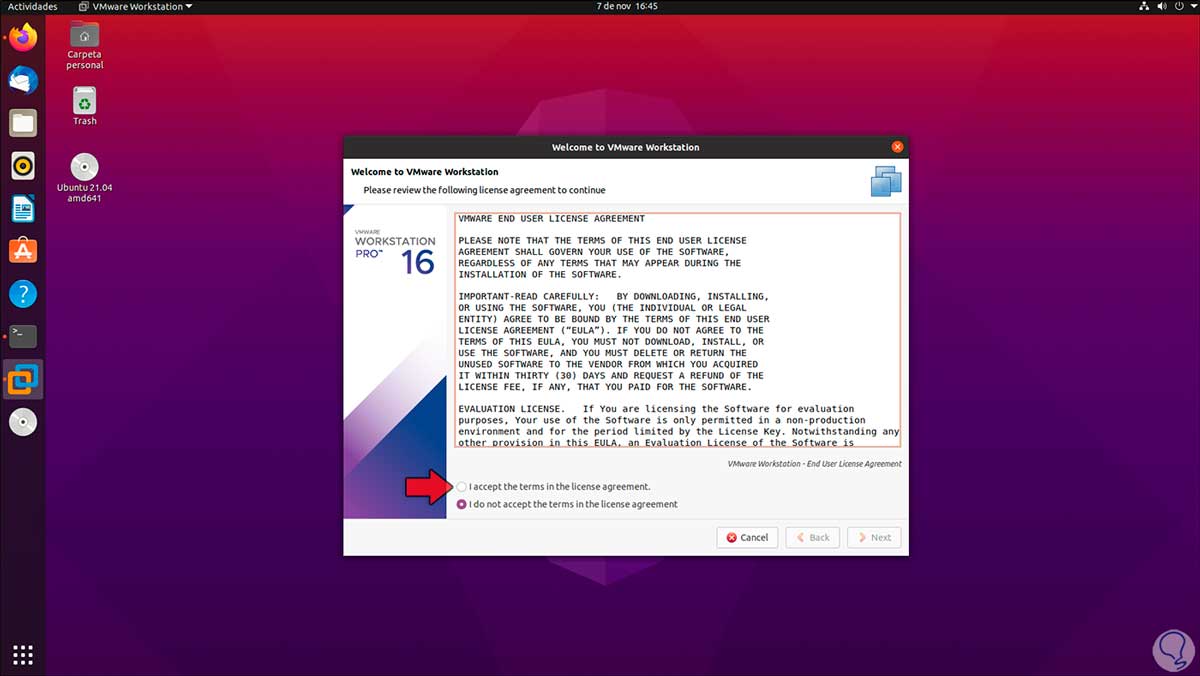Image resolution: width=1200 pixels, height=676 pixels.
Task: Open Firefox from the dock
Action: (x=23, y=38)
